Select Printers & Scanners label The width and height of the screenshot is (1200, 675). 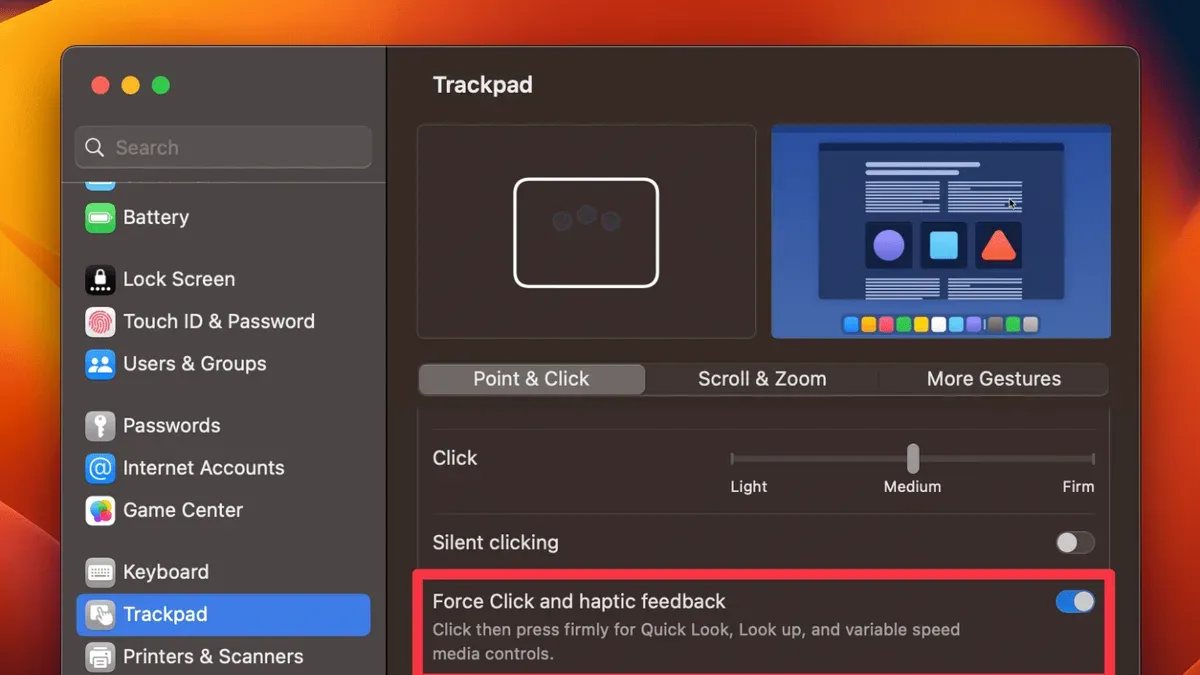pyautogui.click(x=213, y=657)
